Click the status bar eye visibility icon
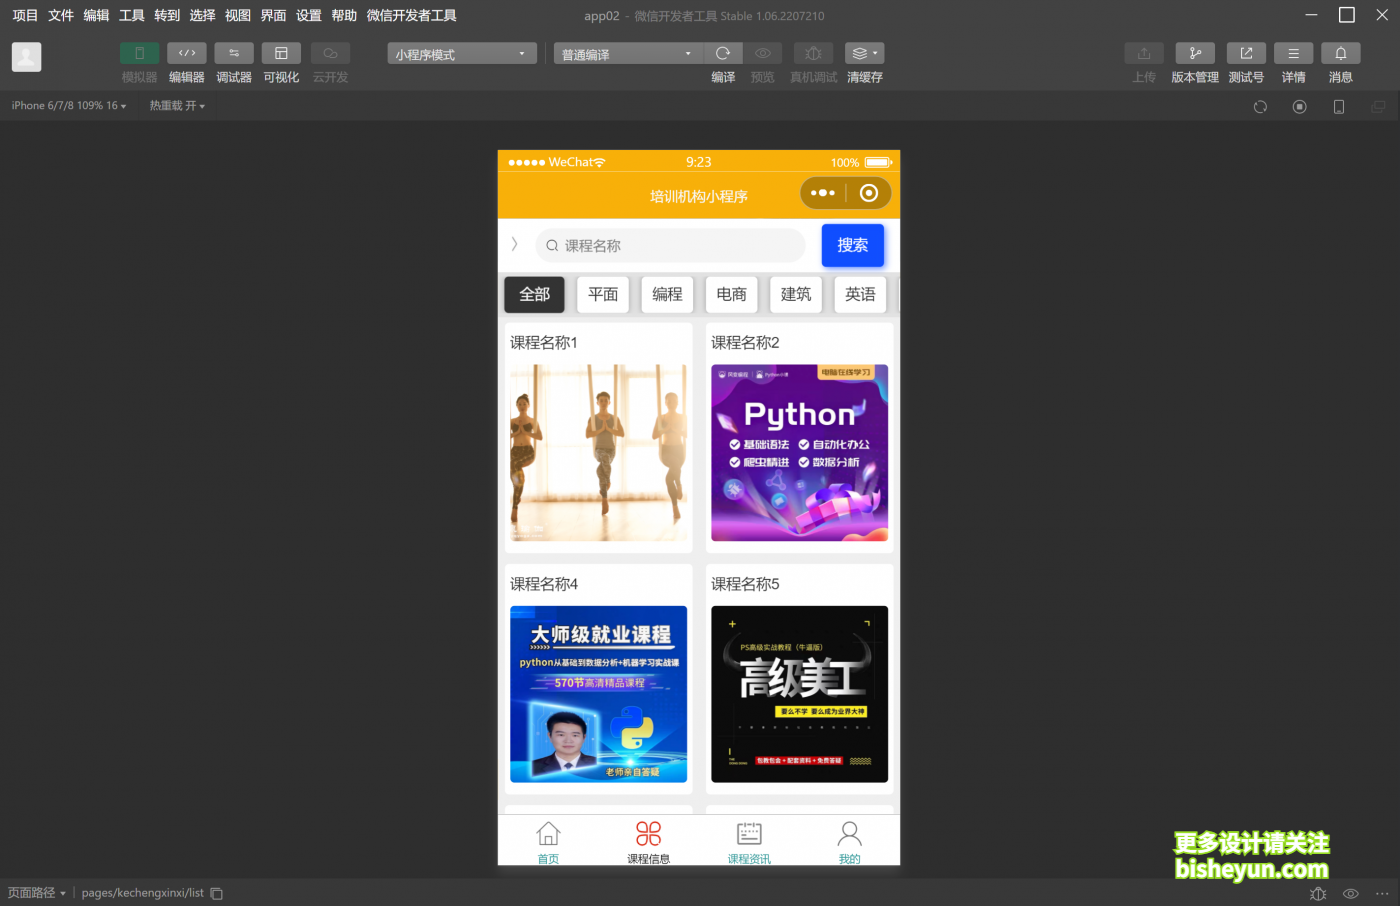 pos(1350,893)
